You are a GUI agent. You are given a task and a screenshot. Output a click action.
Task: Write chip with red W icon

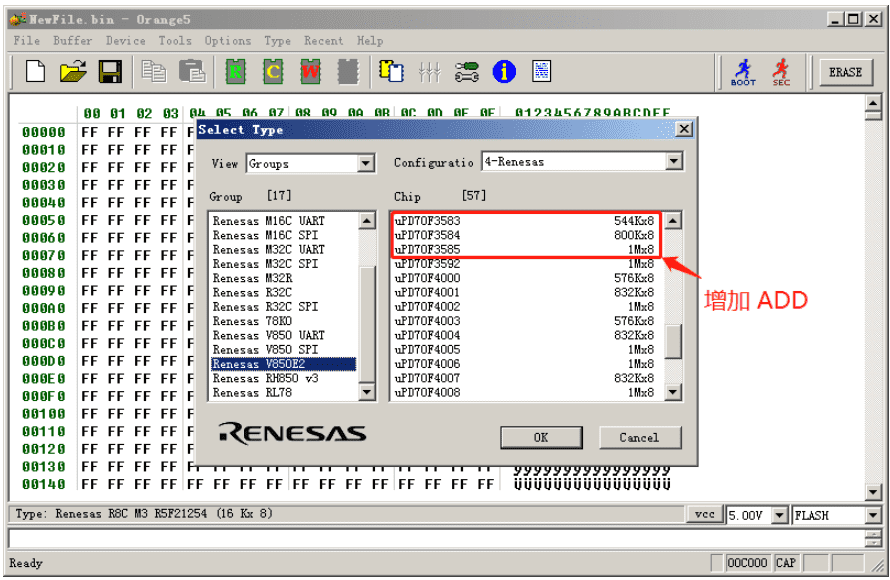[x=310, y=72]
